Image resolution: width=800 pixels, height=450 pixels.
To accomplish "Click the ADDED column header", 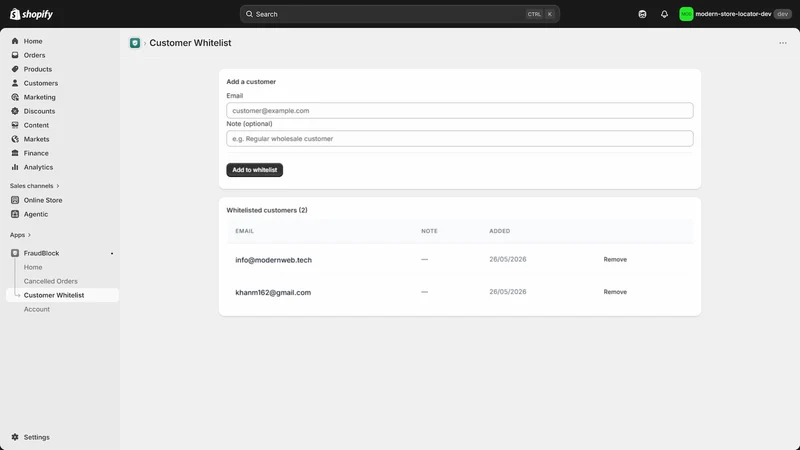I will pos(499,231).
